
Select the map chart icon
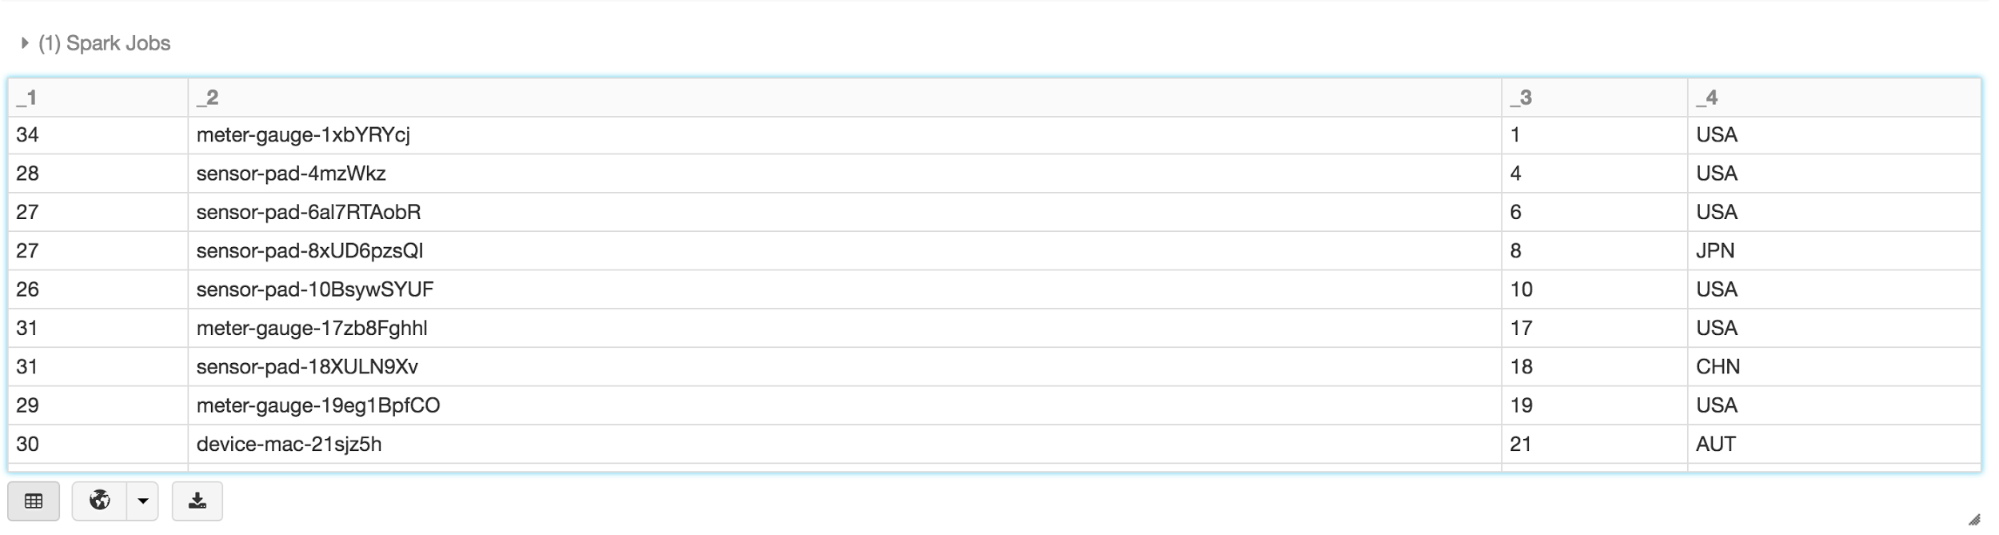click(100, 501)
